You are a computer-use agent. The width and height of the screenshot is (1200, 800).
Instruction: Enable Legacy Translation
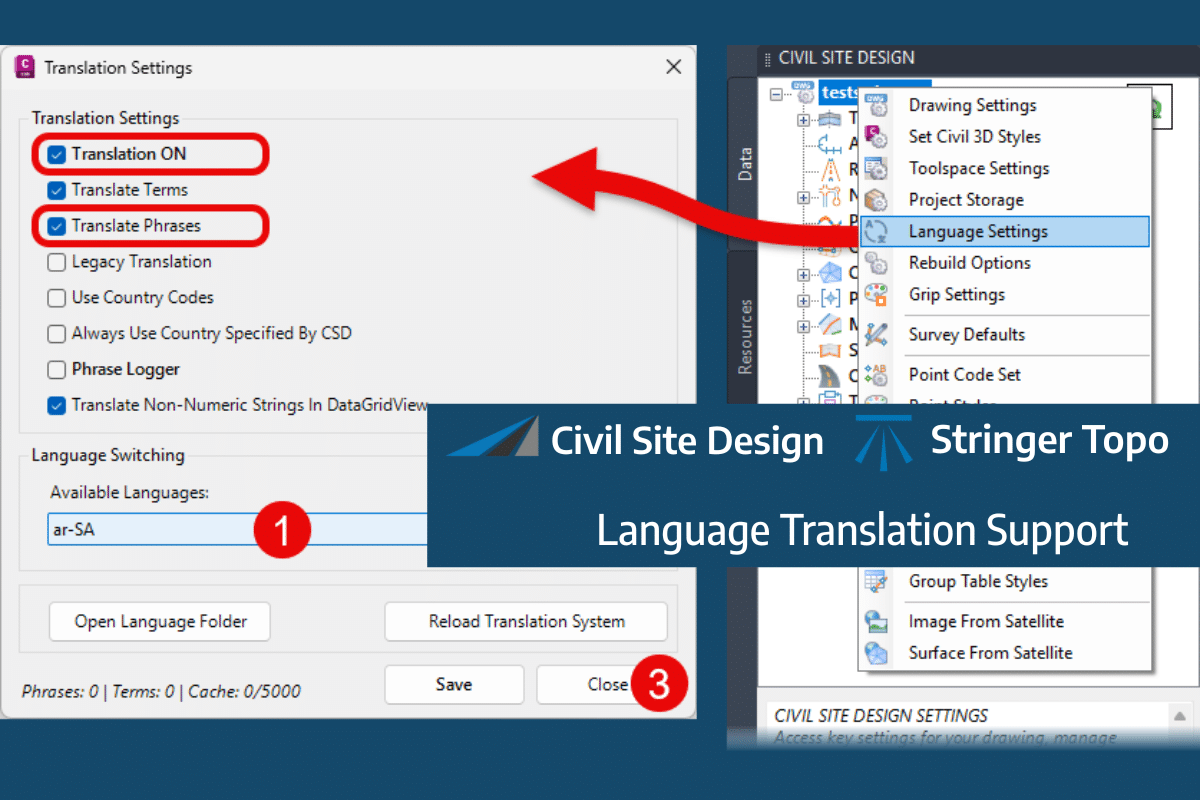coord(57,262)
